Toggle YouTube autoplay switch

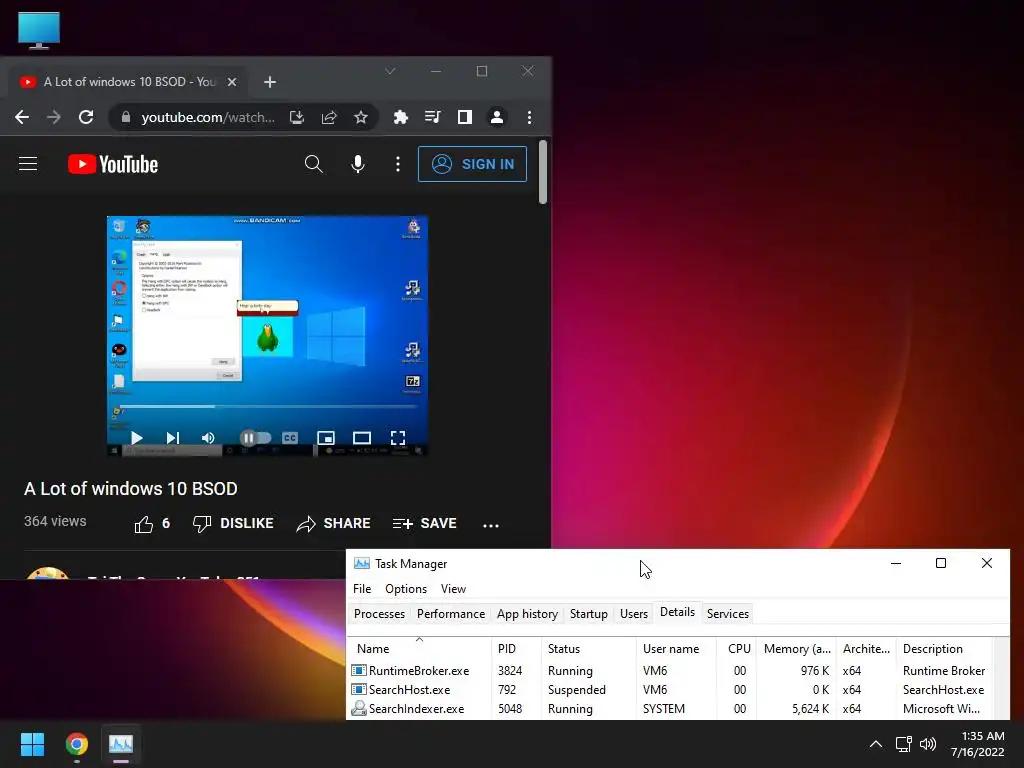pyautogui.click(x=255, y=438)
